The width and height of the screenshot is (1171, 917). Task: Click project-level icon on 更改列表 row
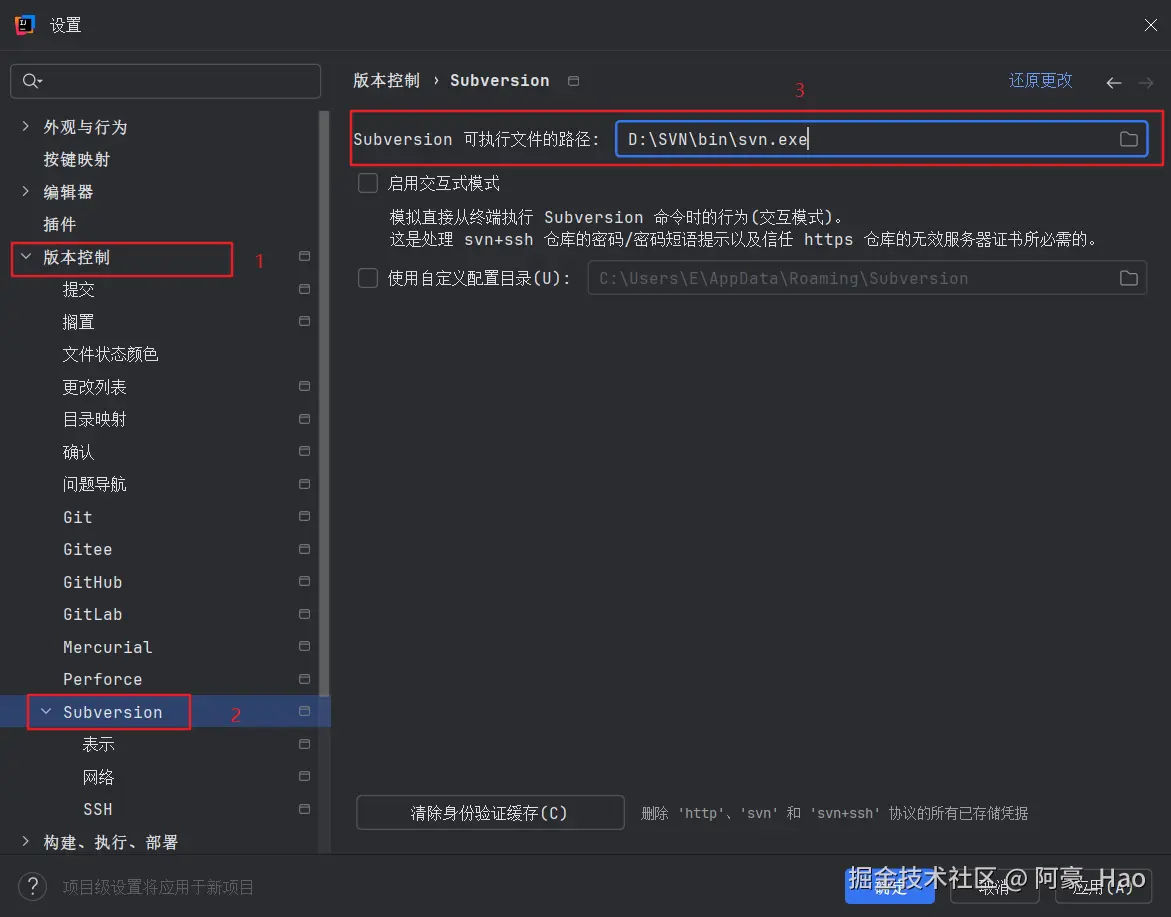pyautogui.click(x=304, y=386)
